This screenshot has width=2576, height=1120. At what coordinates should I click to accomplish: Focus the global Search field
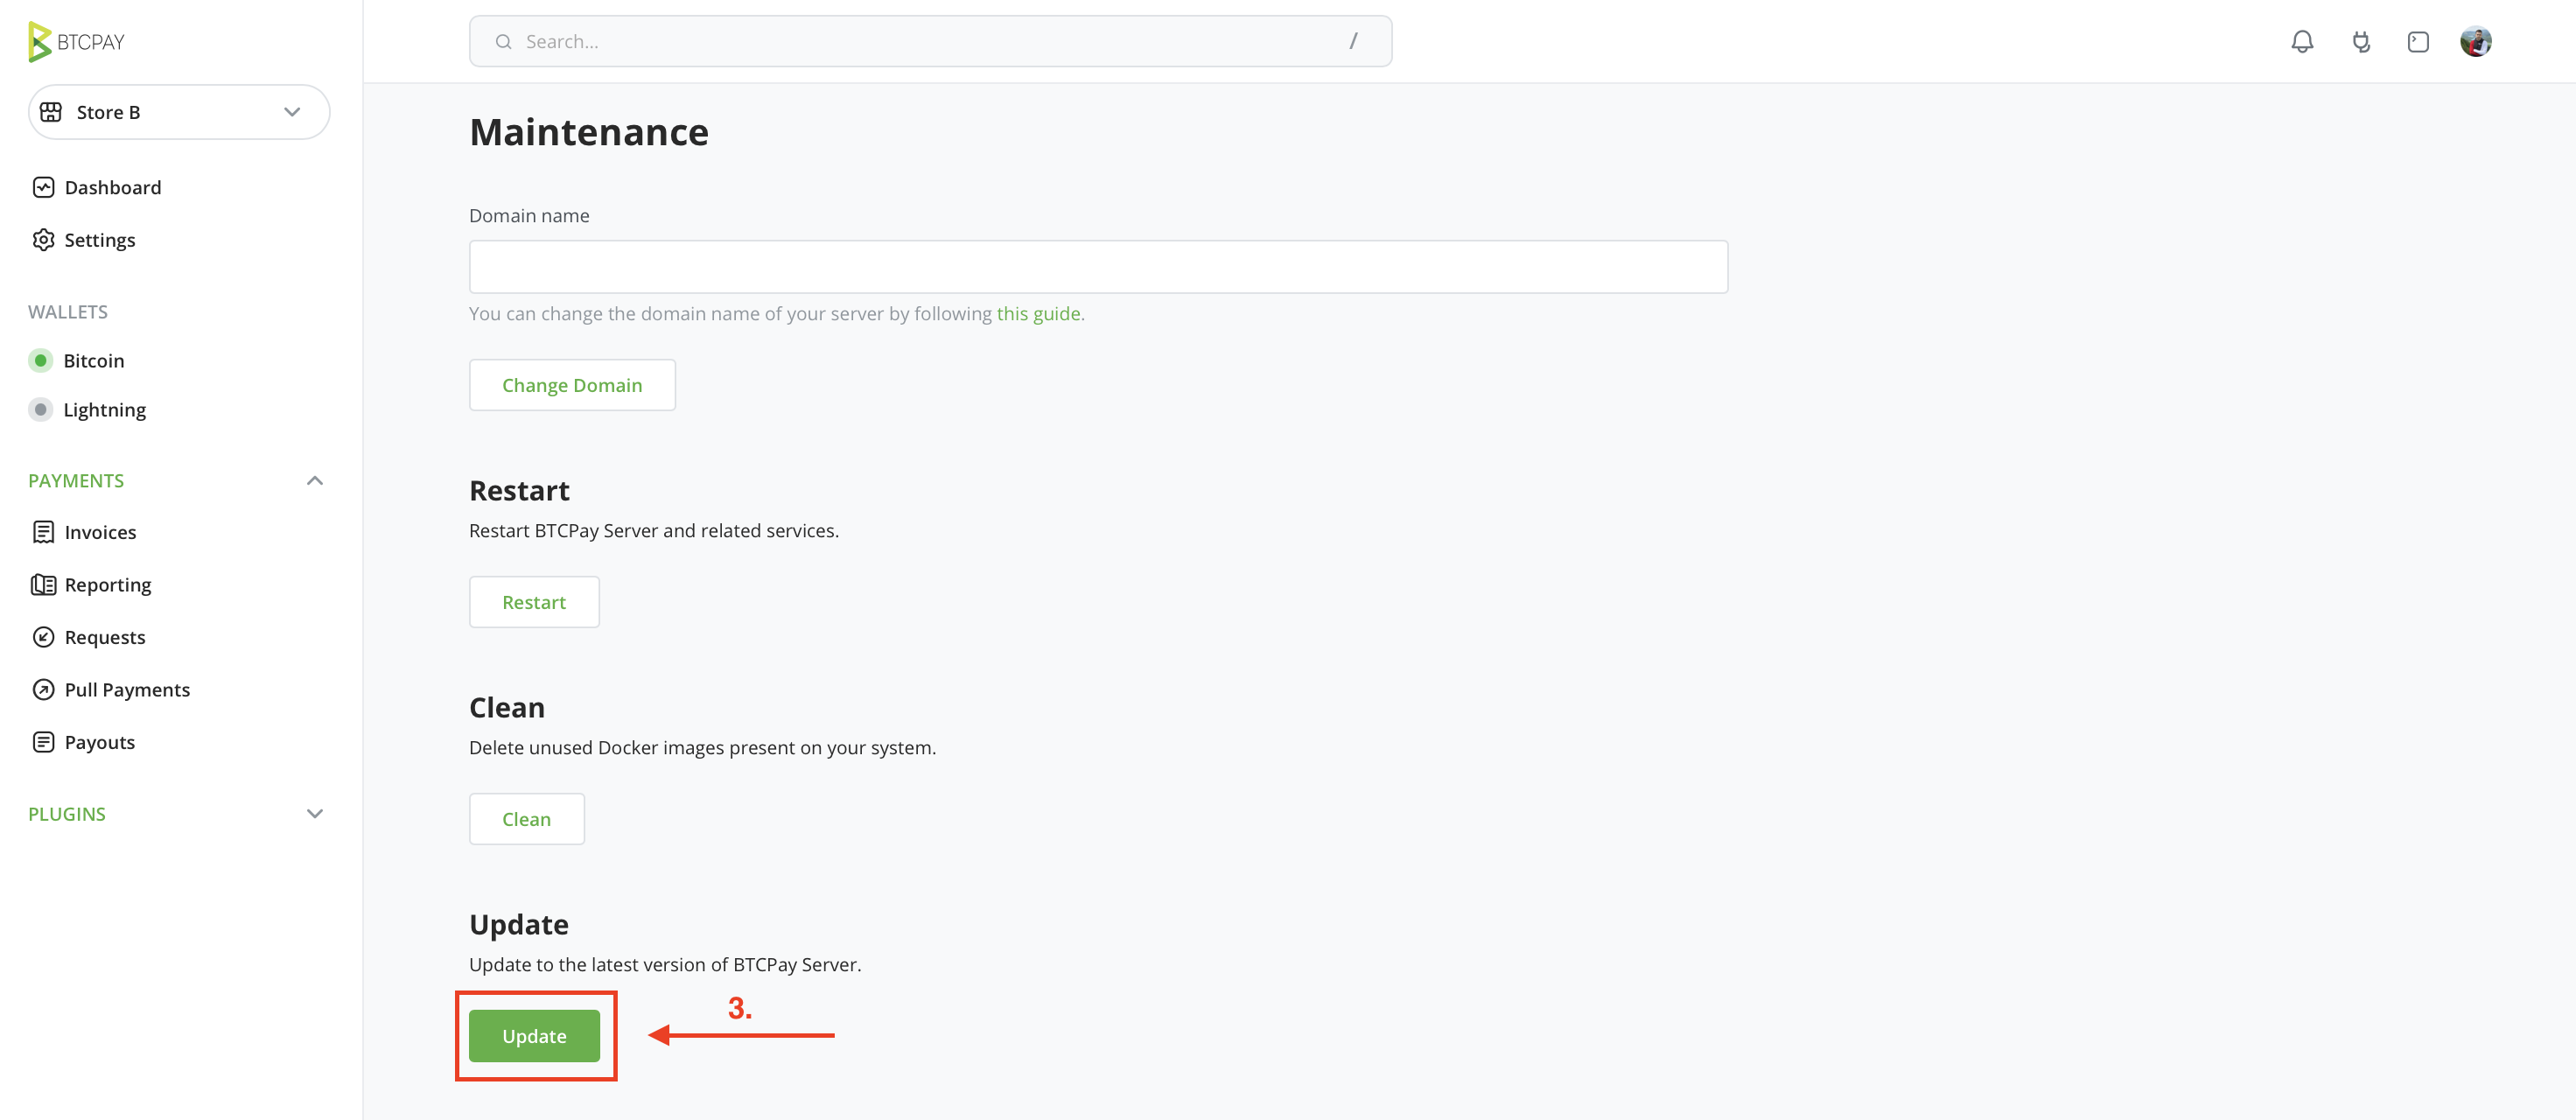tap(930, 41)
